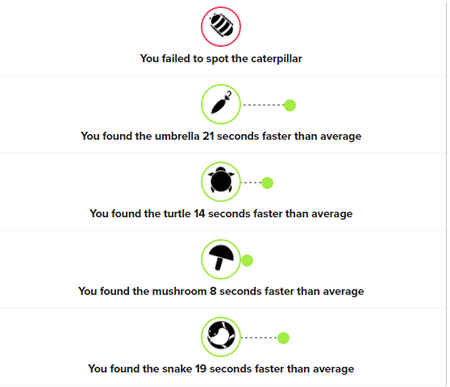Click the vertical scrollbar on right edge
The height and width of the screenshot is (387, 450).
(x=447, y=193)
